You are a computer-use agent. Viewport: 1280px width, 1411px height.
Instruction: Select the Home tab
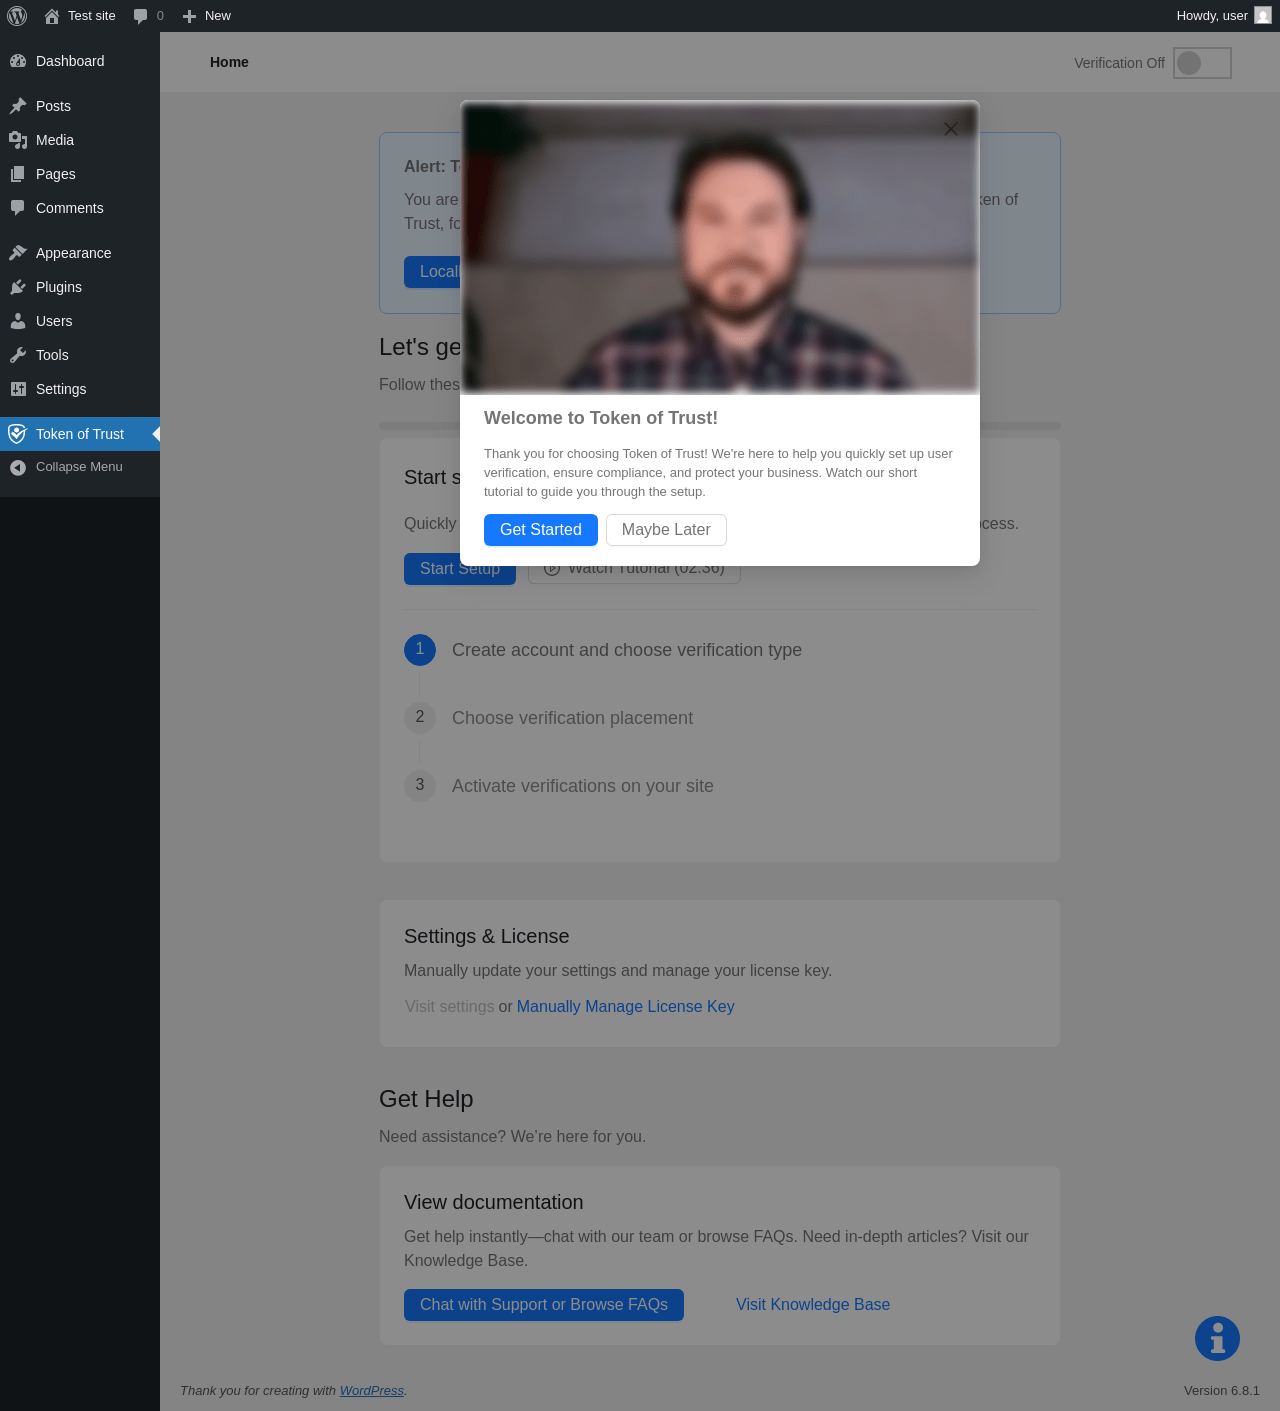pyautogui.click(x=229, y=62)
